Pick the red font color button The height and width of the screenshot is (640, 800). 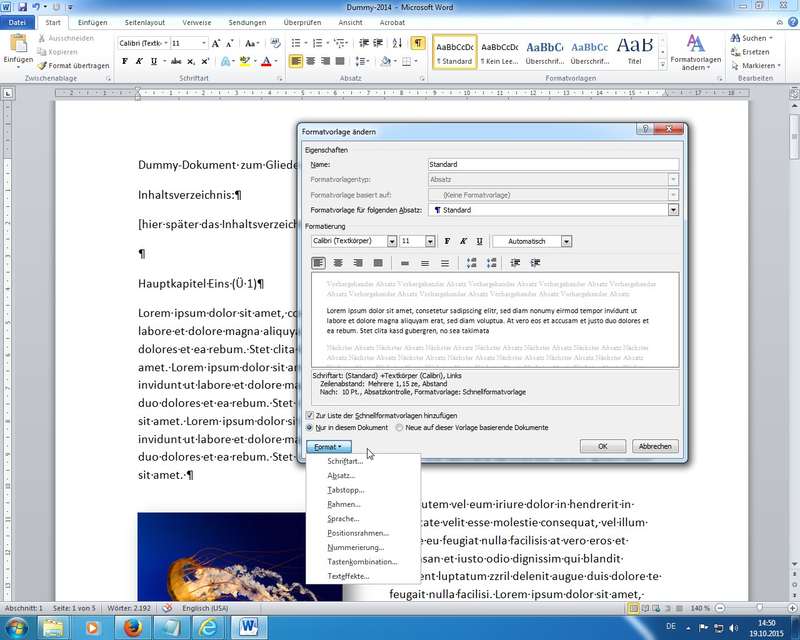pyautogui.click(x=266, y=61)
